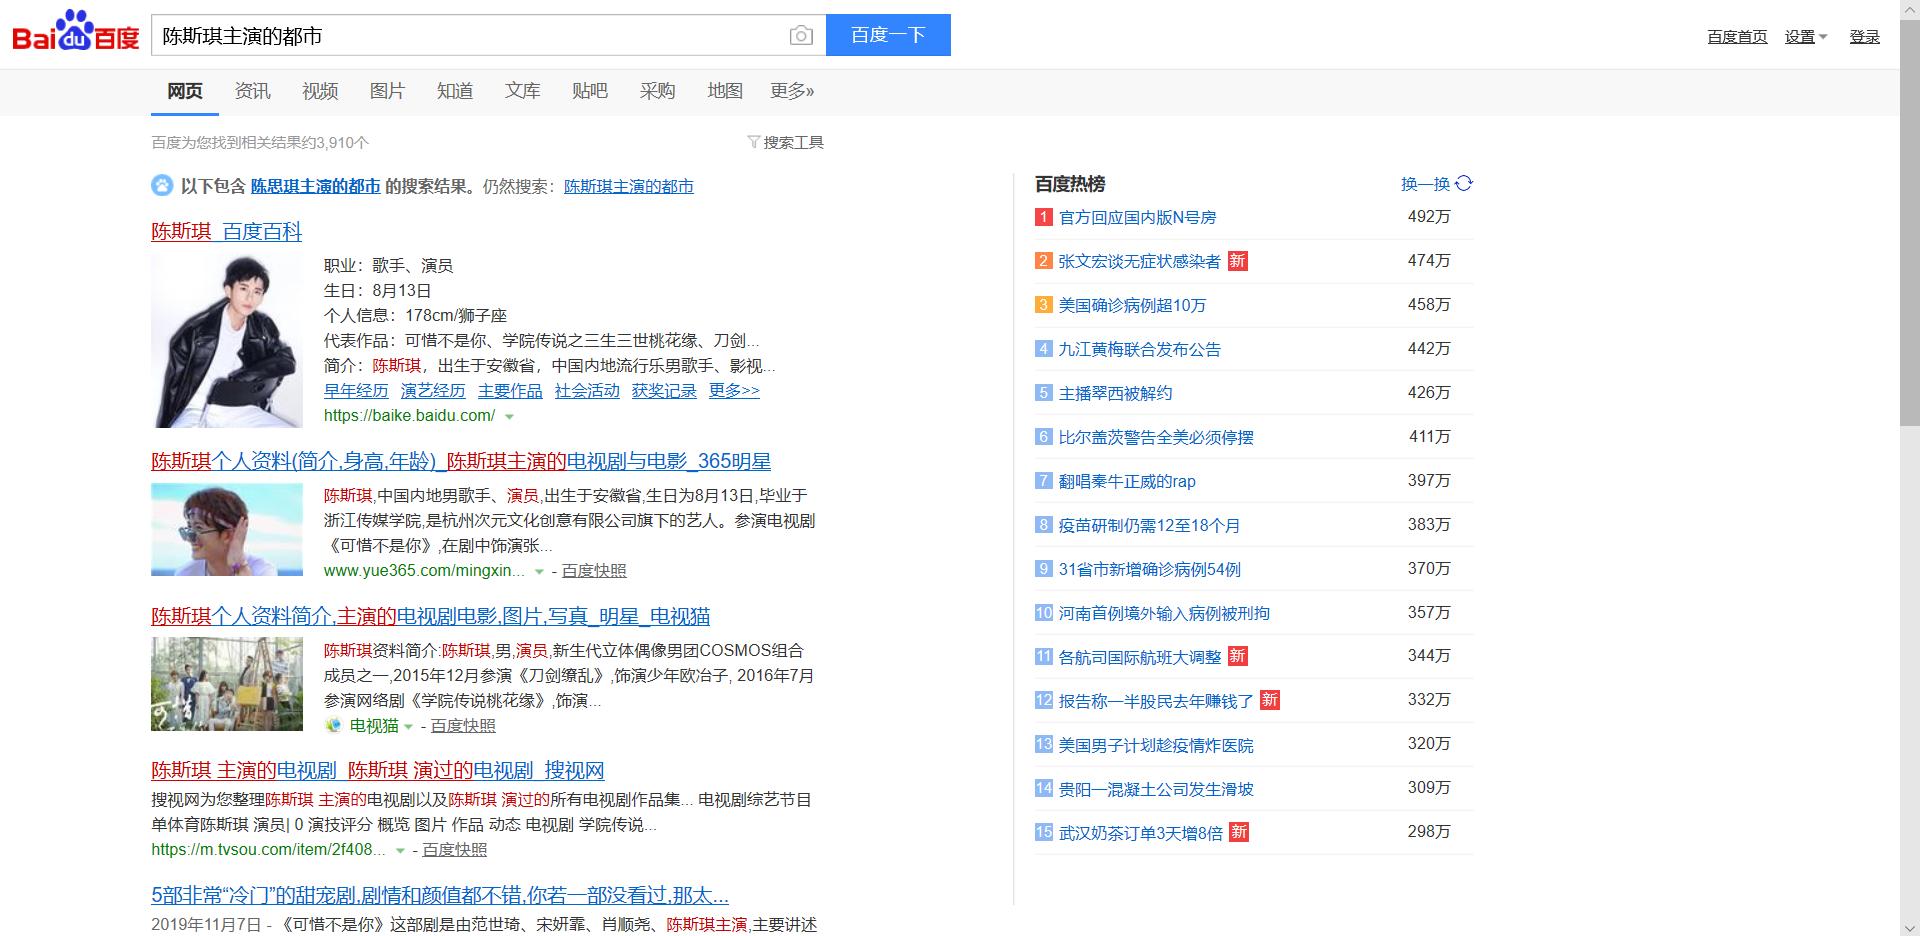Switch to the 视频 tab
Viewport: 1920px width, 936px height.
[319, 91]
